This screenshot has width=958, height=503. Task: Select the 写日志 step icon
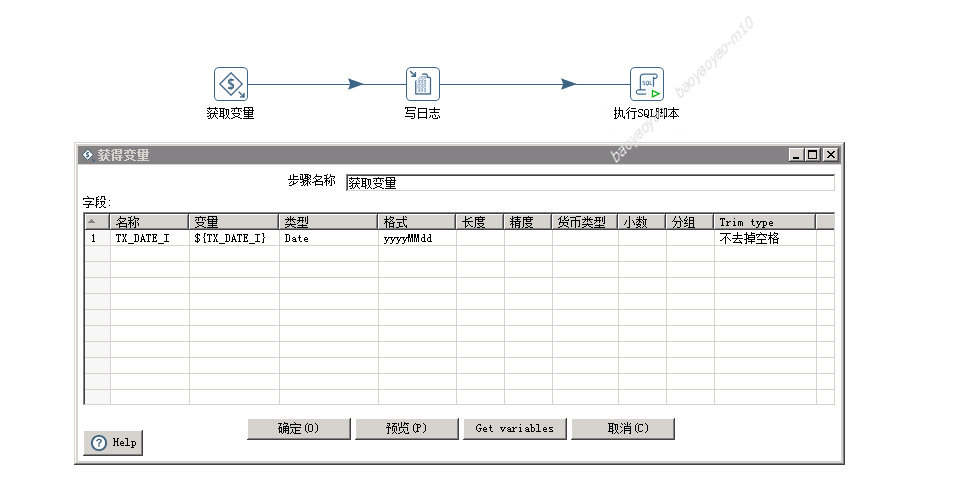[x=422, y=84]
